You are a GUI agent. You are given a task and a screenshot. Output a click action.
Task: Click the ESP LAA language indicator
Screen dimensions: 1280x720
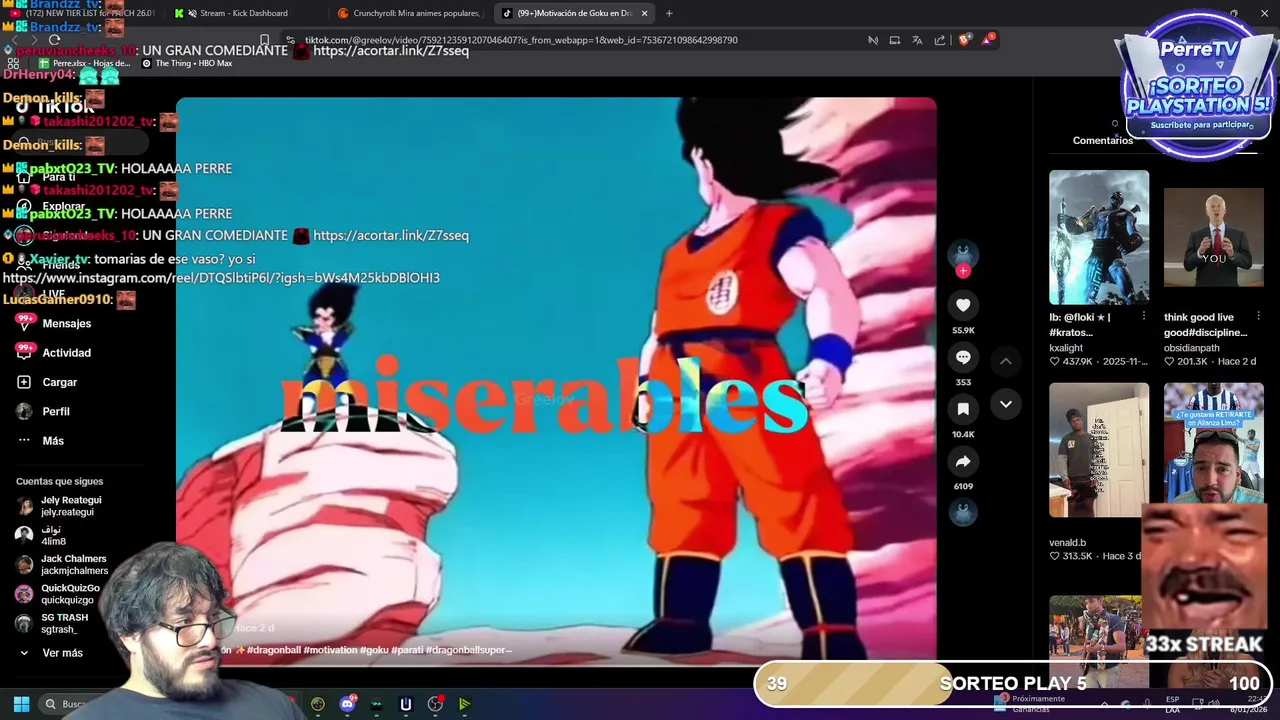coord(1172,704)
